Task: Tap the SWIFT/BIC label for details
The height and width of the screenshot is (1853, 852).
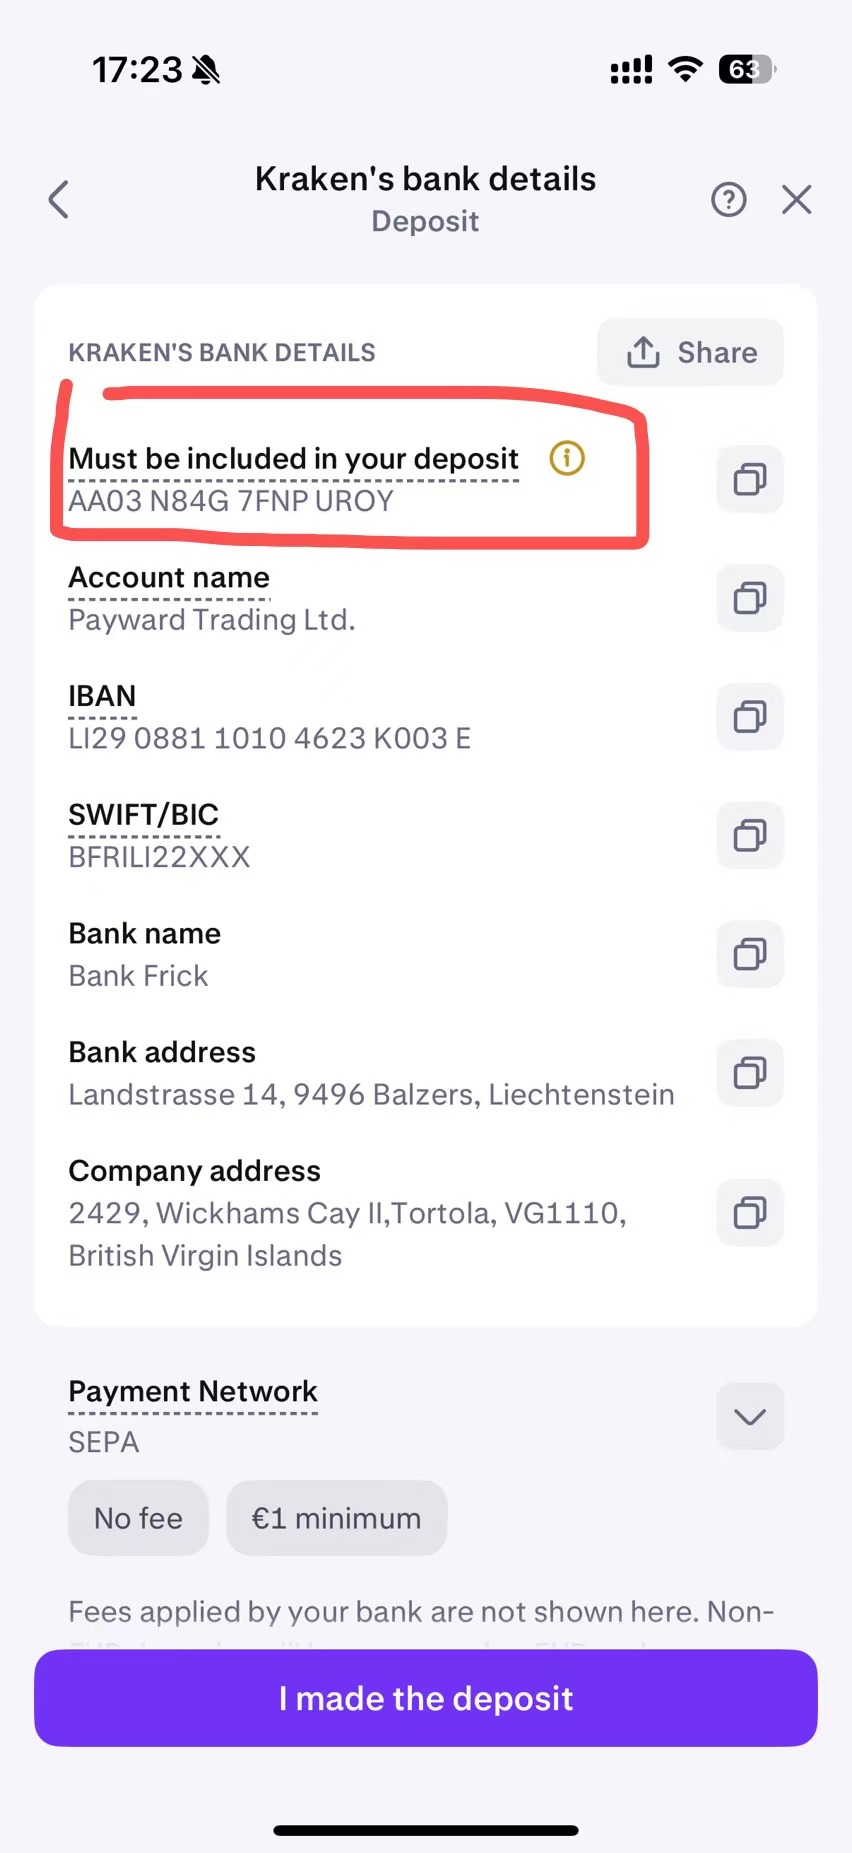Action: [x=144, y=815]
